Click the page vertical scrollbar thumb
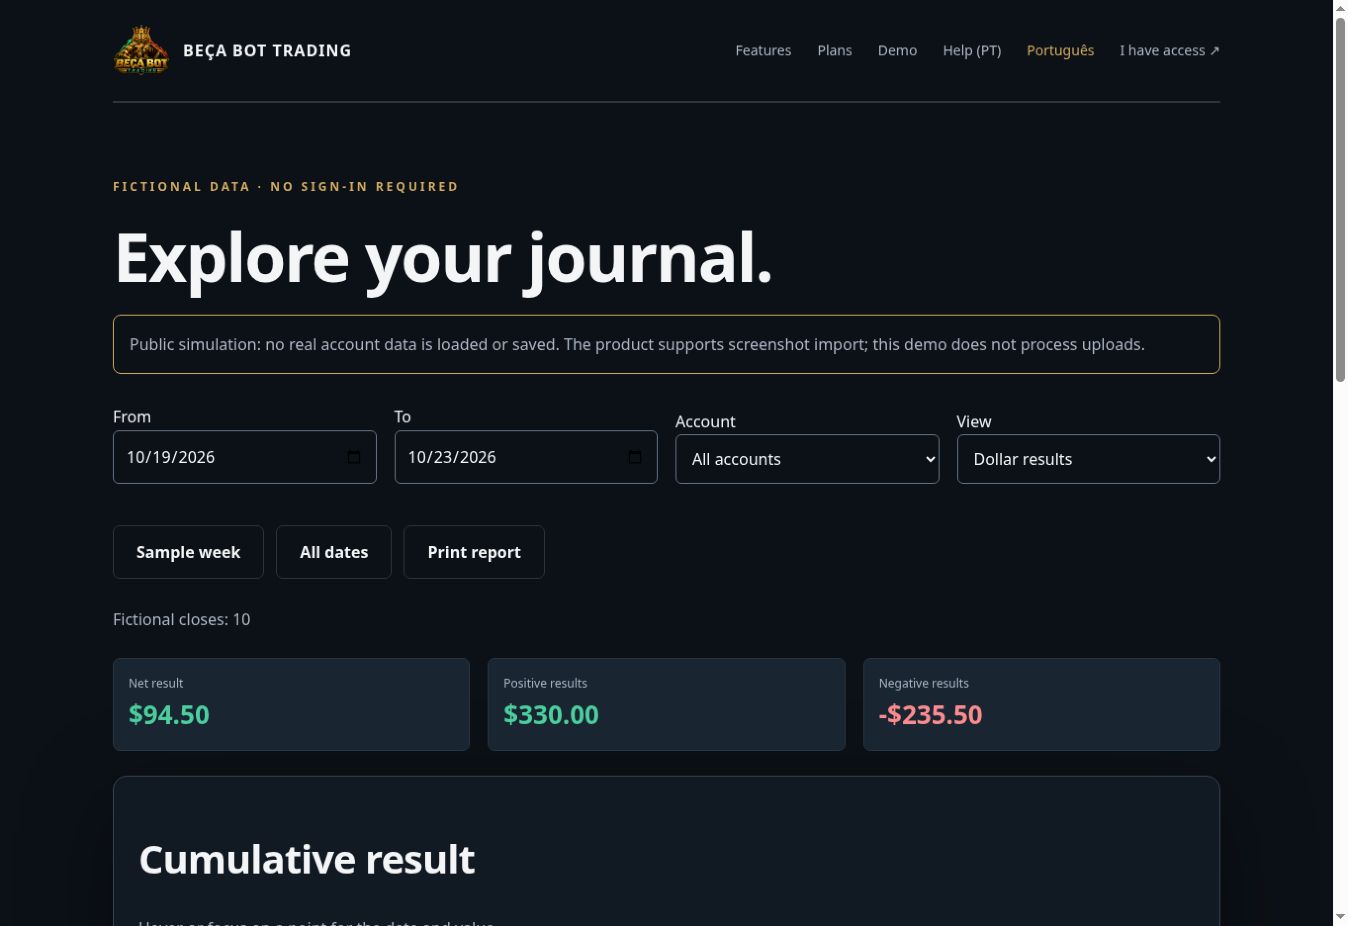The height and width of the screenshot is (926, 1348). tap(1340, 199)
